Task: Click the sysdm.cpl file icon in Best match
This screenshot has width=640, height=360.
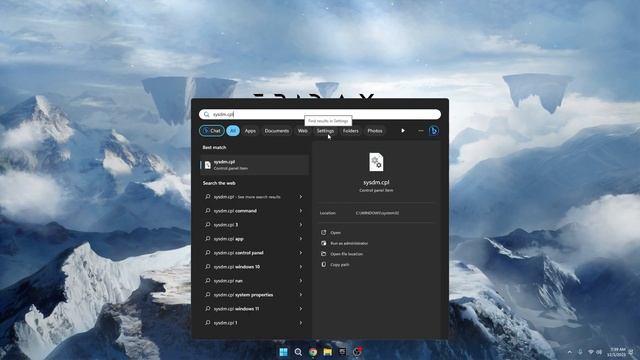Action: (208, 165)
